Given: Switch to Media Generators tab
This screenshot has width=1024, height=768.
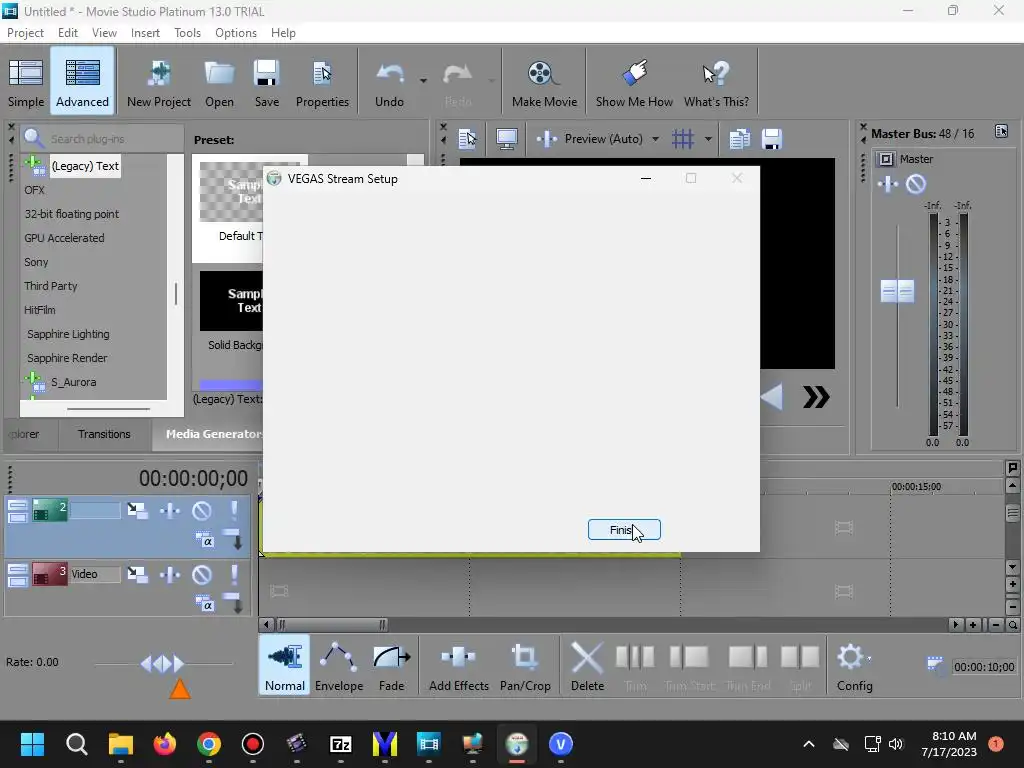Looking at the screenshot, I should 213,434.
